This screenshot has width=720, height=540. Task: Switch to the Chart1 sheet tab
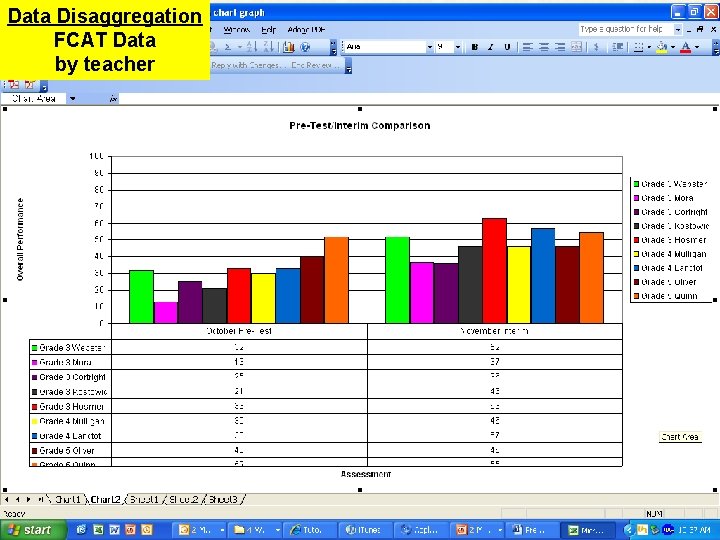[x=68, y=499]
